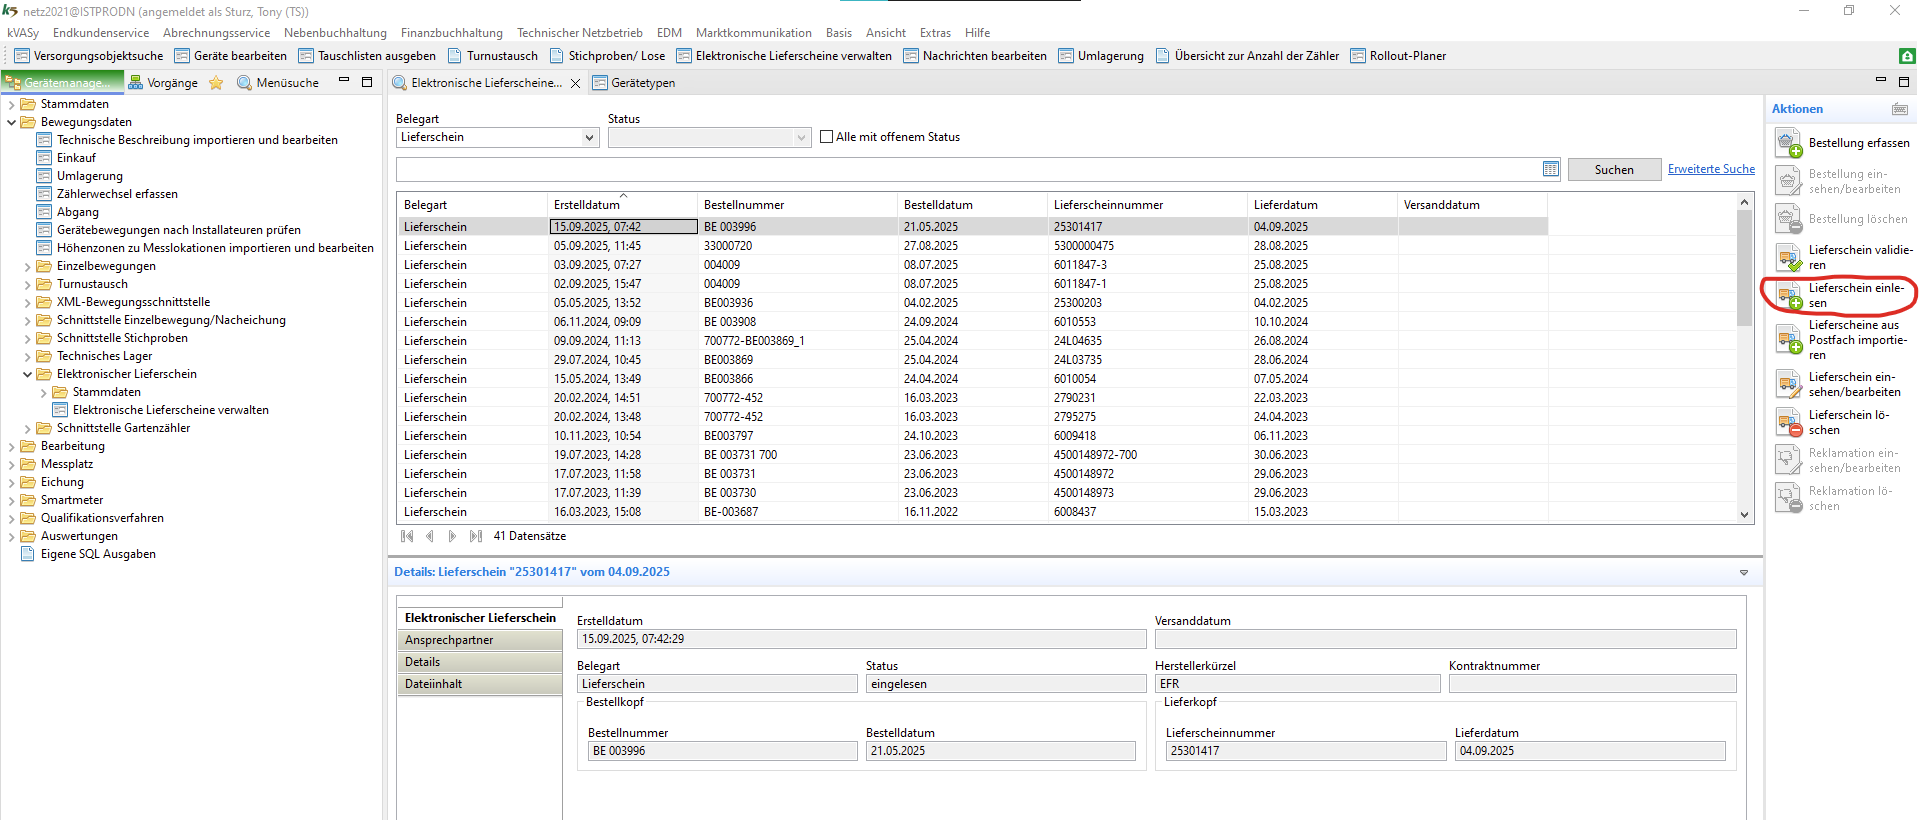
Task: Click Lieferscheine aus Postfach importieren icon
Action: click(1788, 340)
